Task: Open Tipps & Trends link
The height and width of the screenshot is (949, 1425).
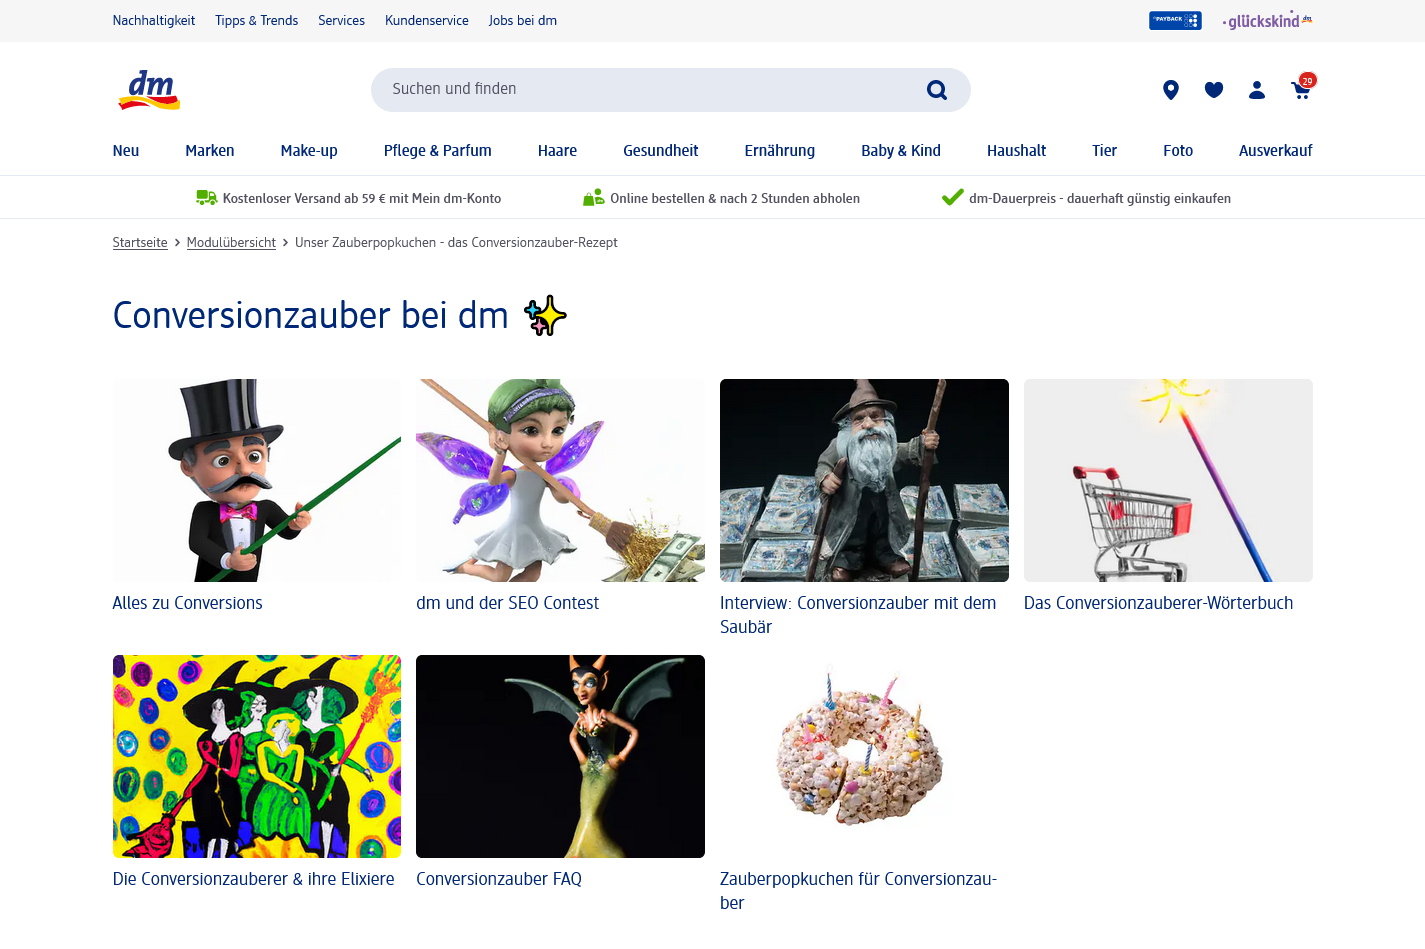Action: click(x=257, y=20)
